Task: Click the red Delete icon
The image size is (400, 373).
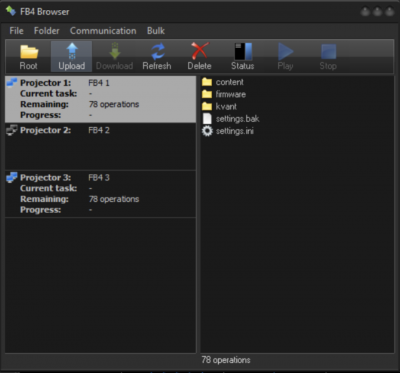Action: click(200, 51)
